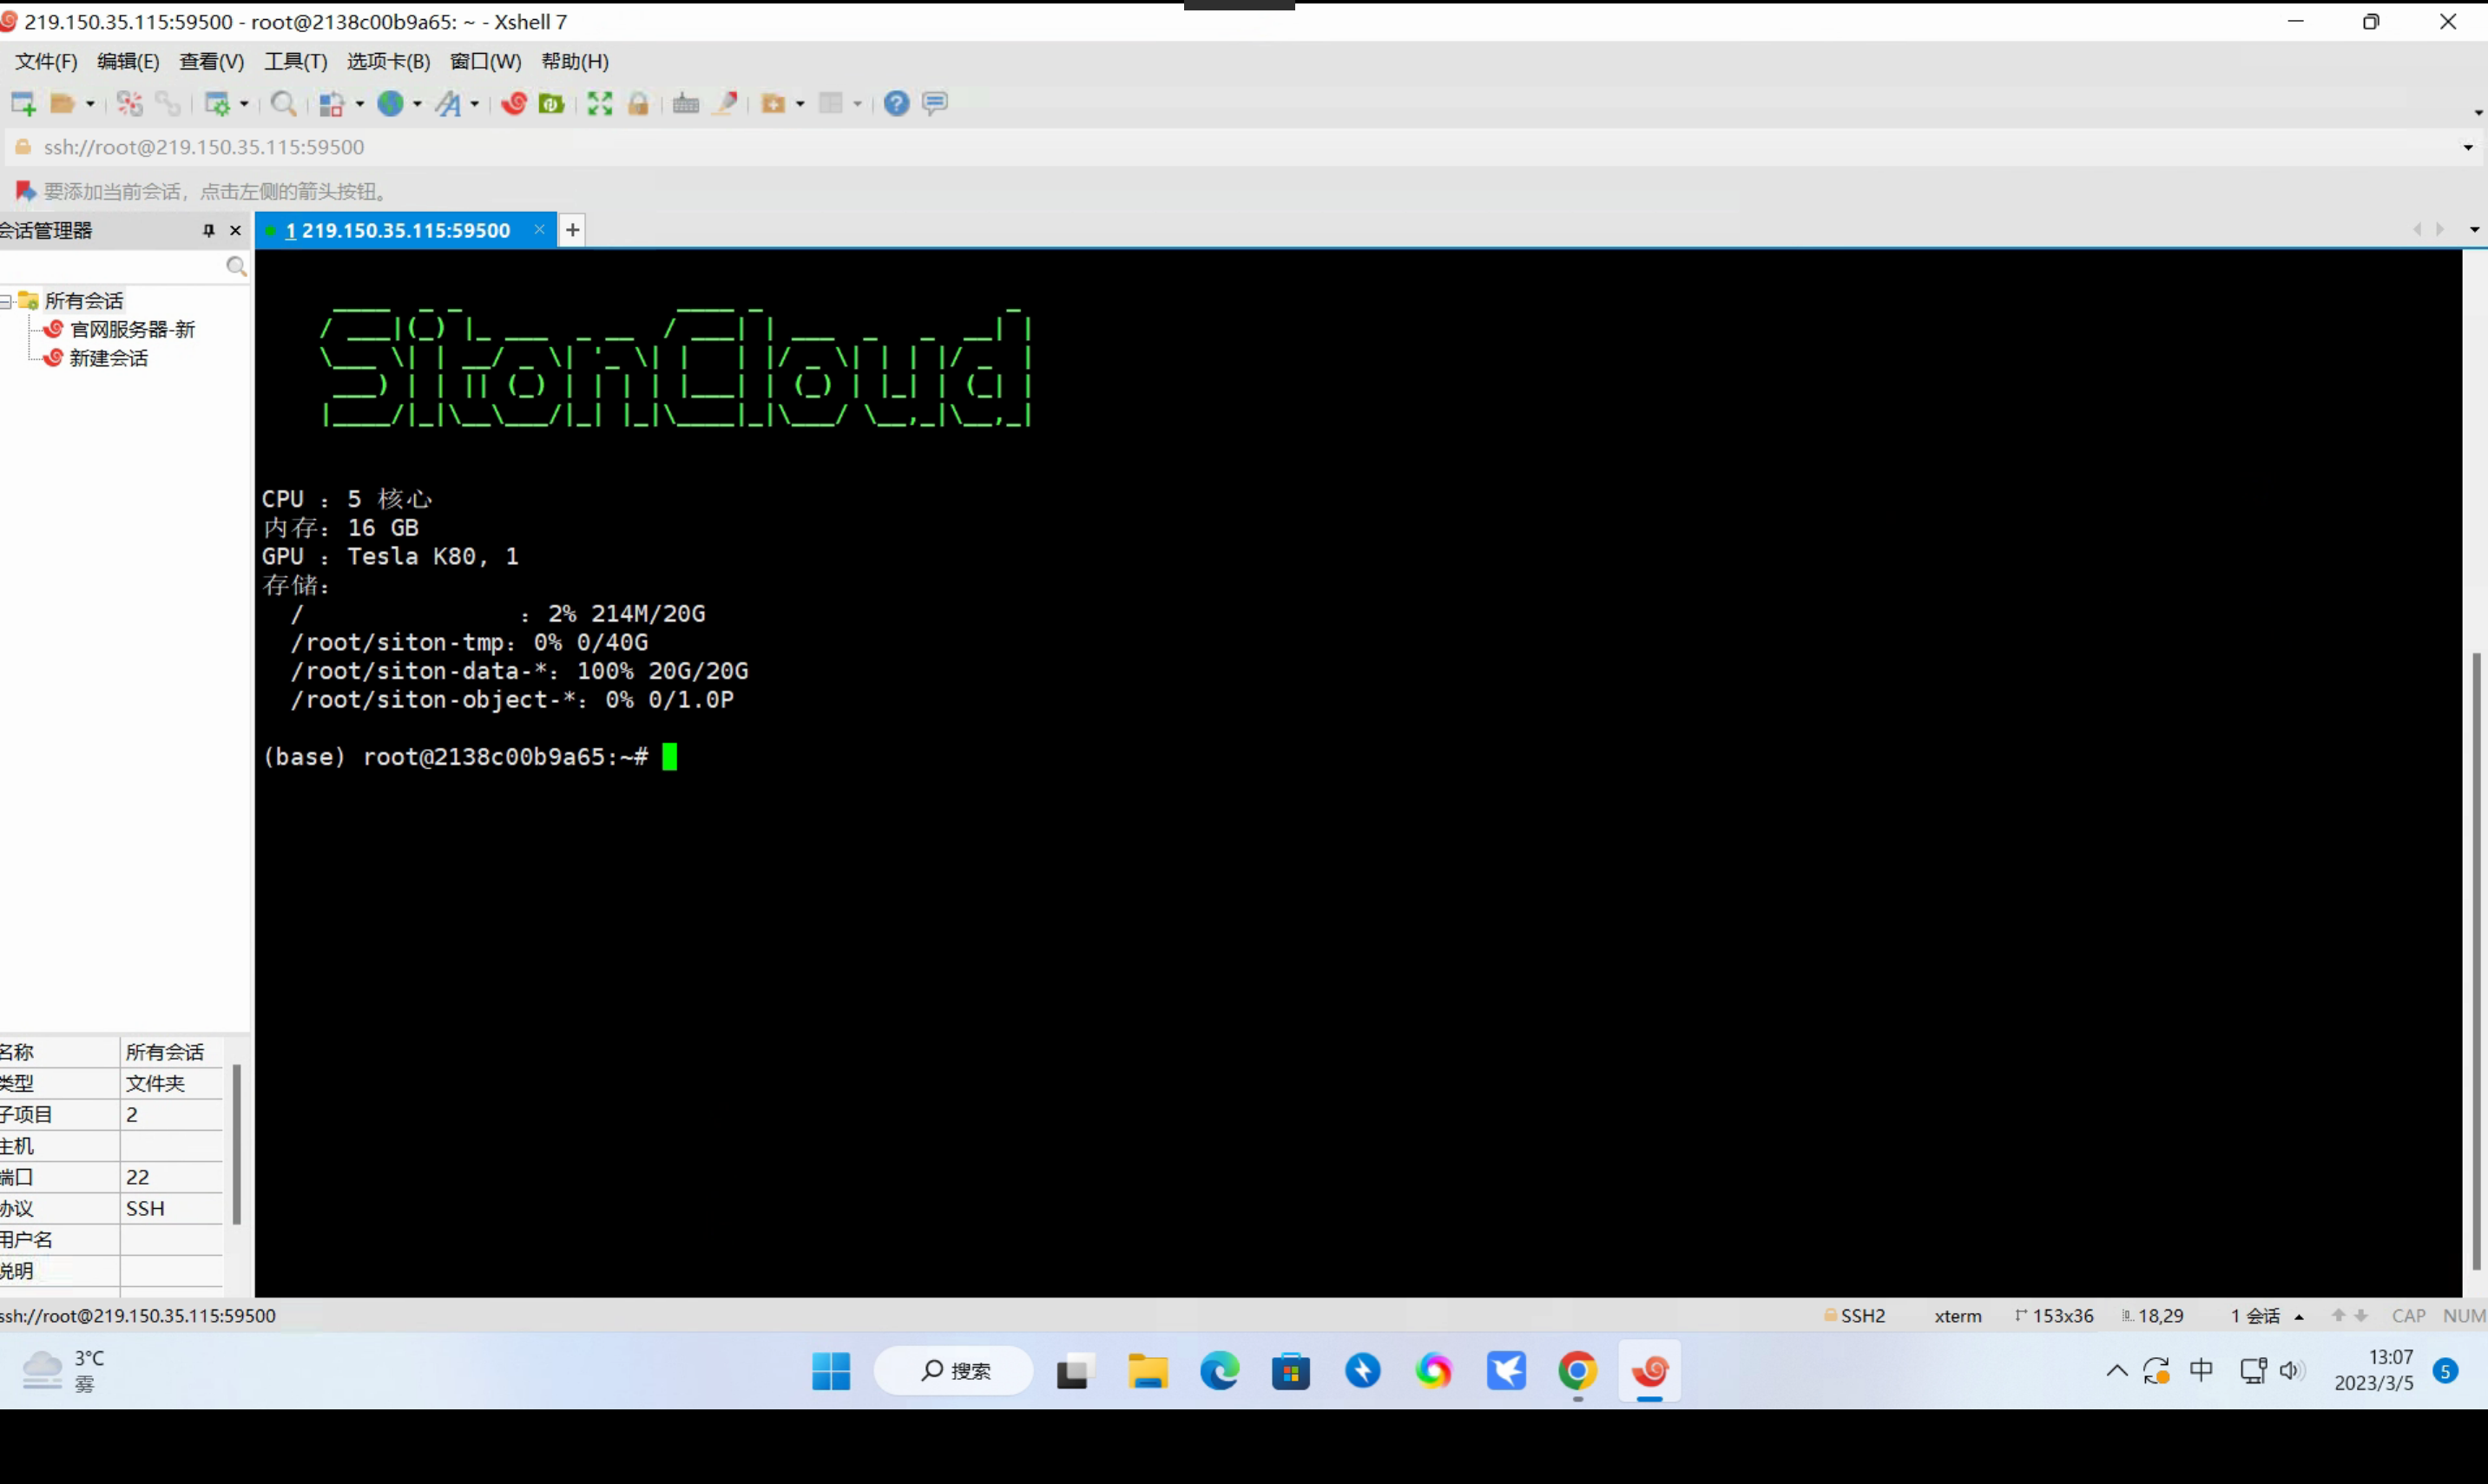This screenshot has width=2488, height=1484.
Task: Close the Session Manager panel
Action: pyautogui.click(x=236, y=231)
